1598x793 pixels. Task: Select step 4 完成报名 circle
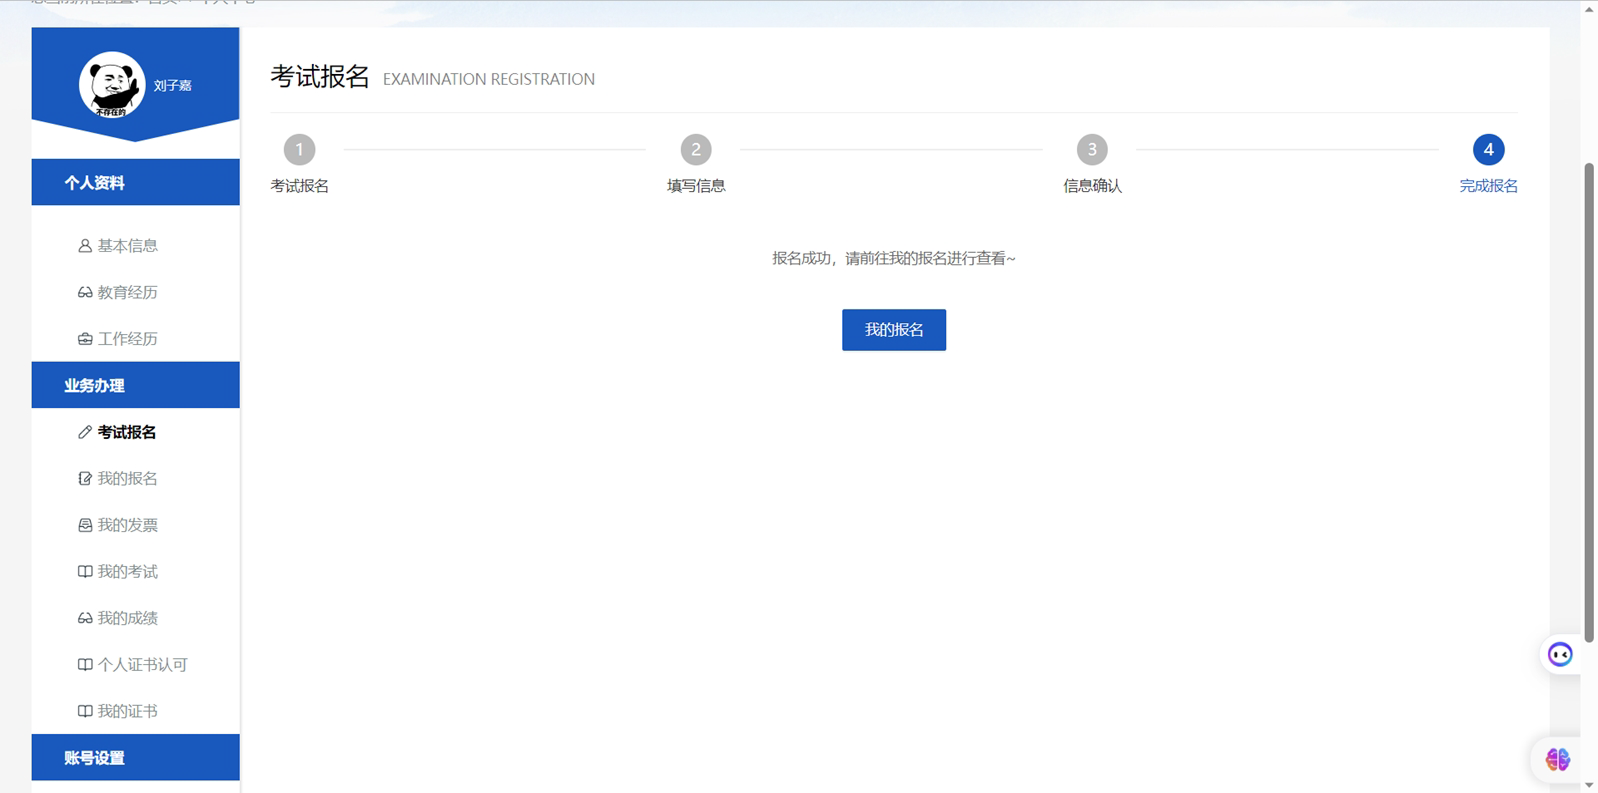(x=1488, y=150)
